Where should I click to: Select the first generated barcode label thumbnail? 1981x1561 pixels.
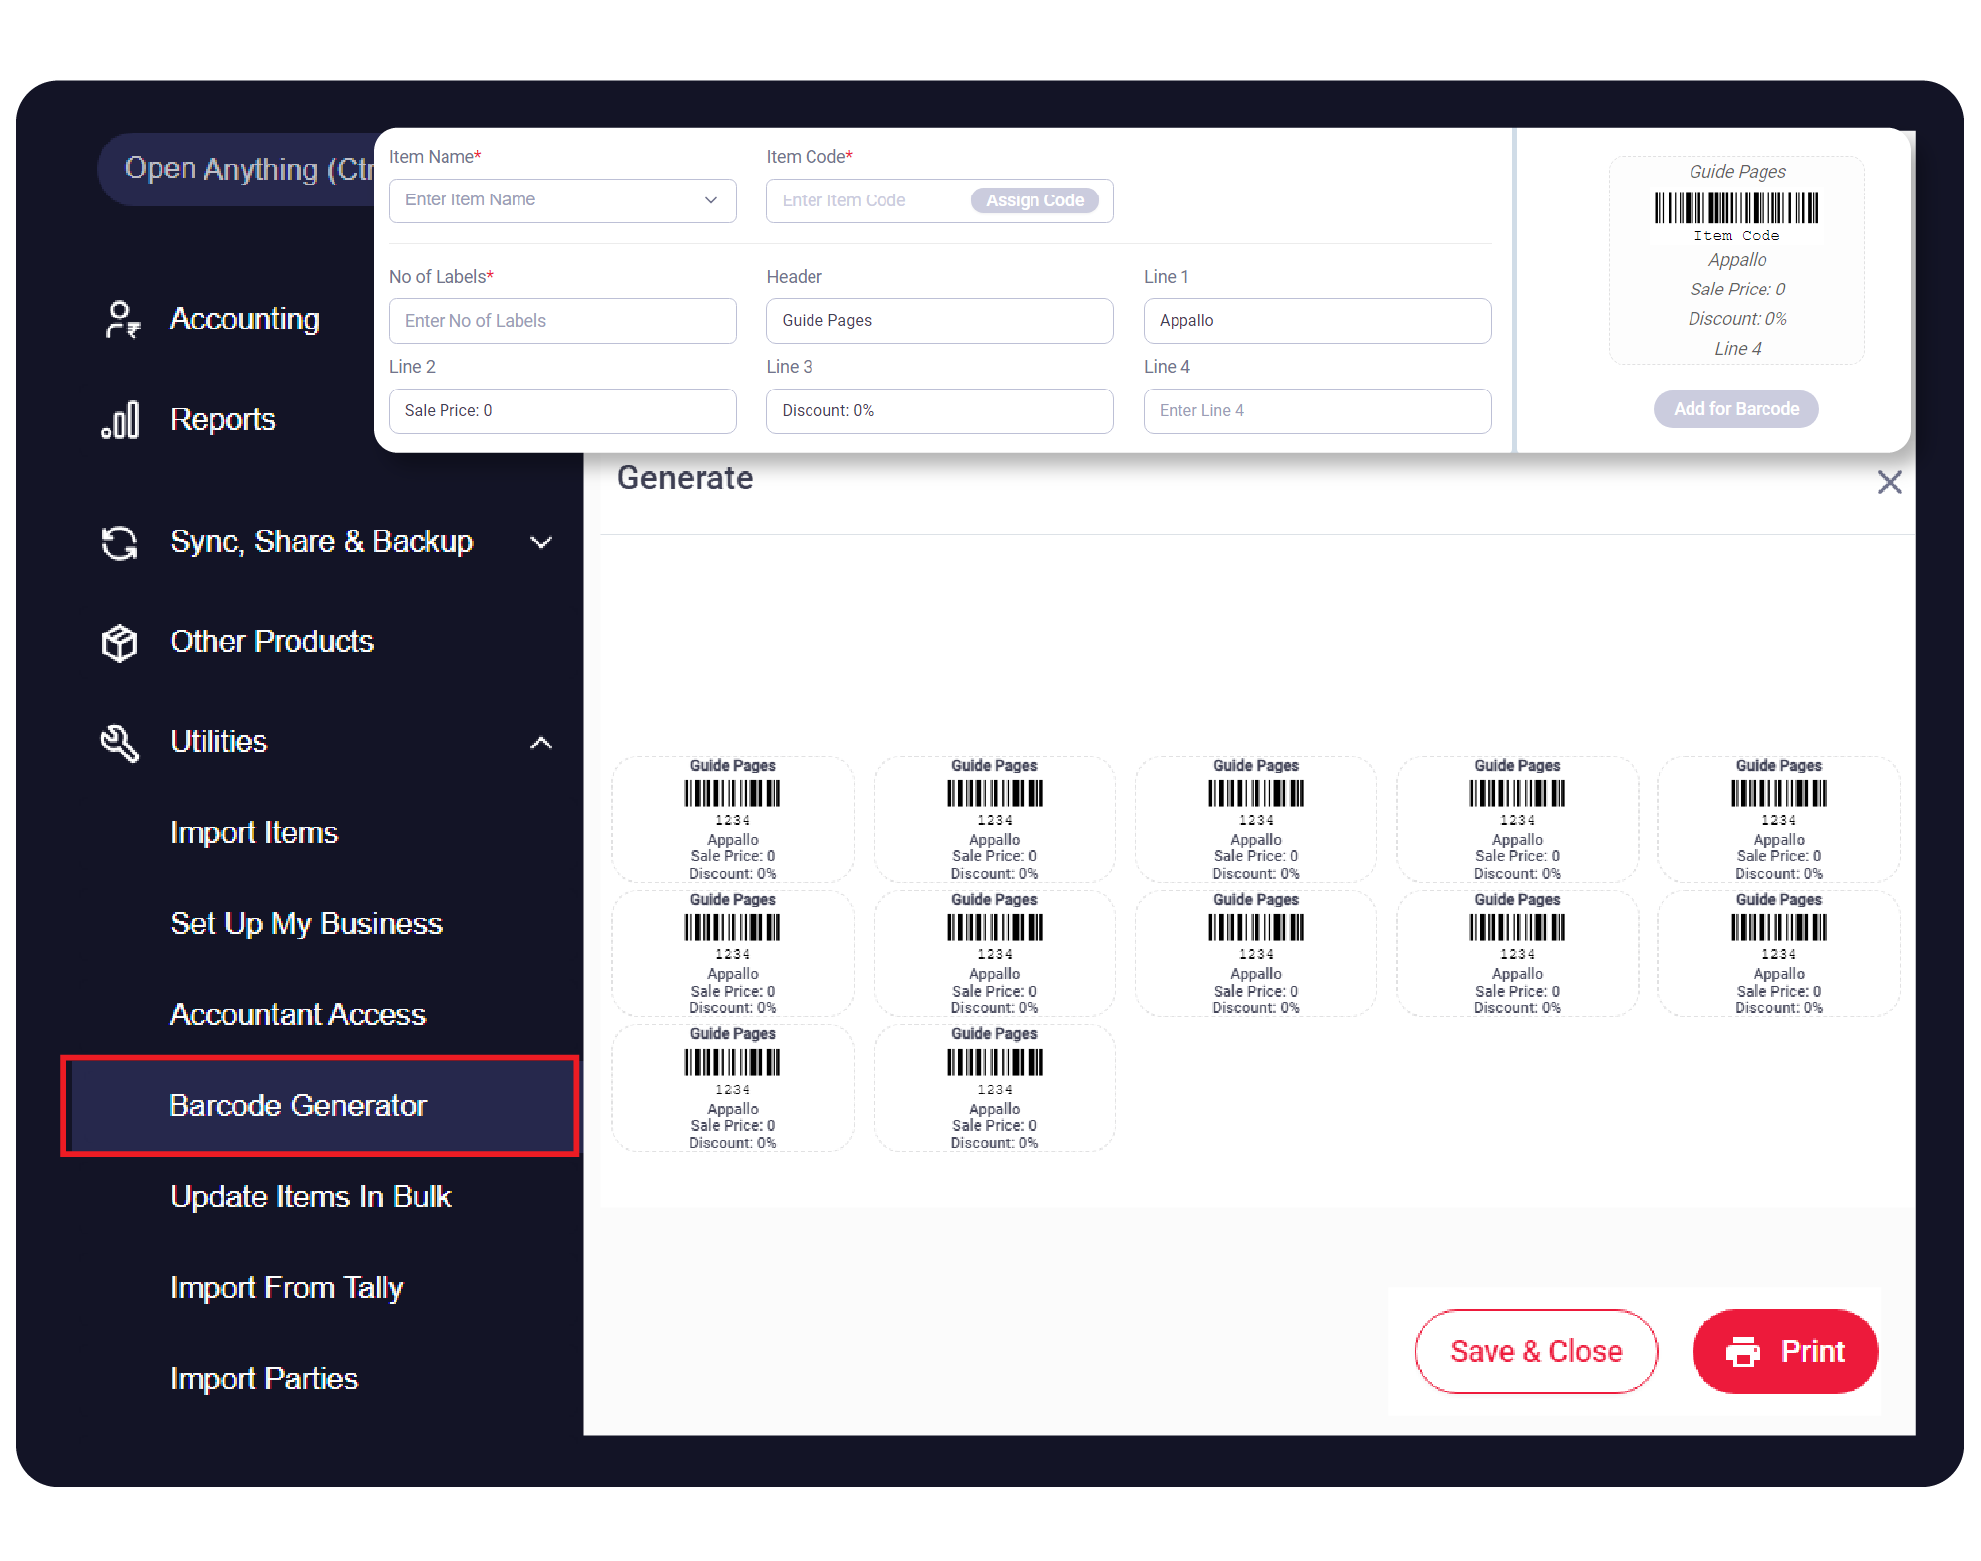click(x=732, y=819)
